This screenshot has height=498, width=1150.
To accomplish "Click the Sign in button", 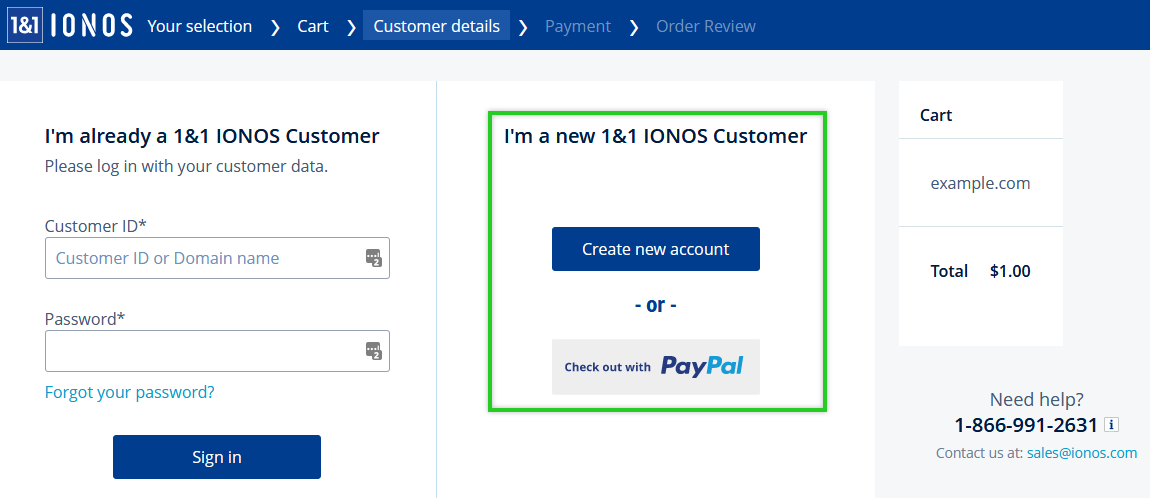I will 217,457.
